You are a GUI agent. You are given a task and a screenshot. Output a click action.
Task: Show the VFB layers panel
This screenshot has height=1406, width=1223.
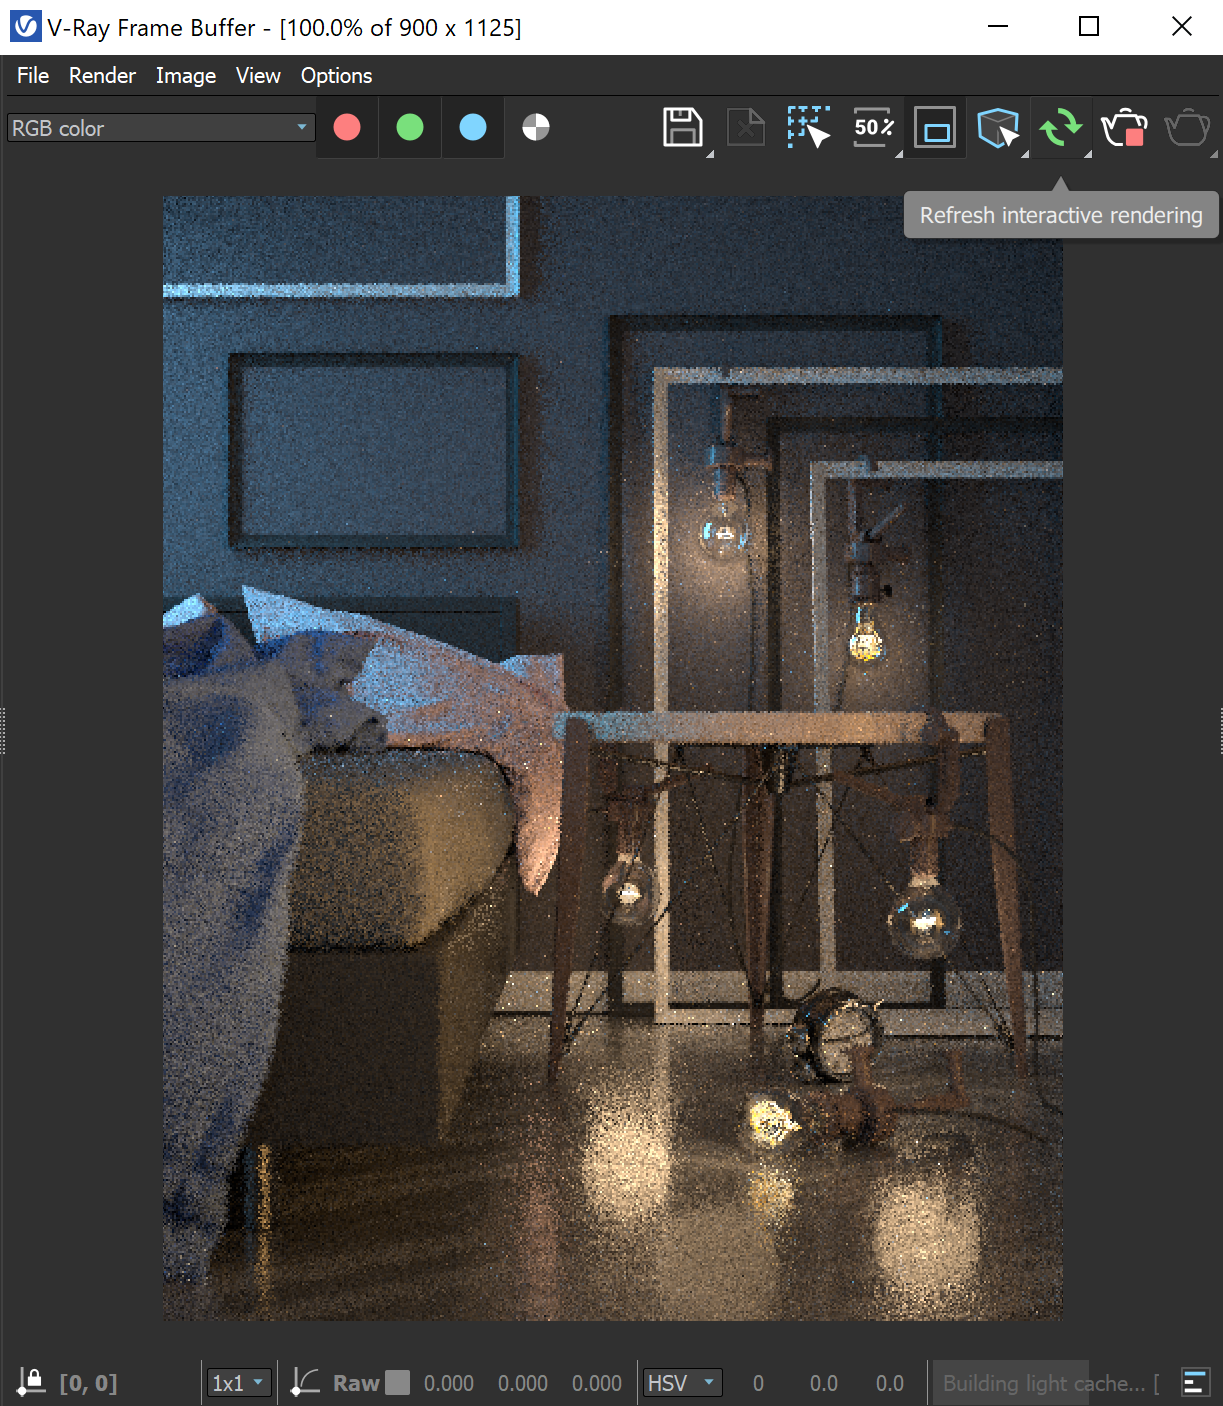(x=1194, y=1383)
